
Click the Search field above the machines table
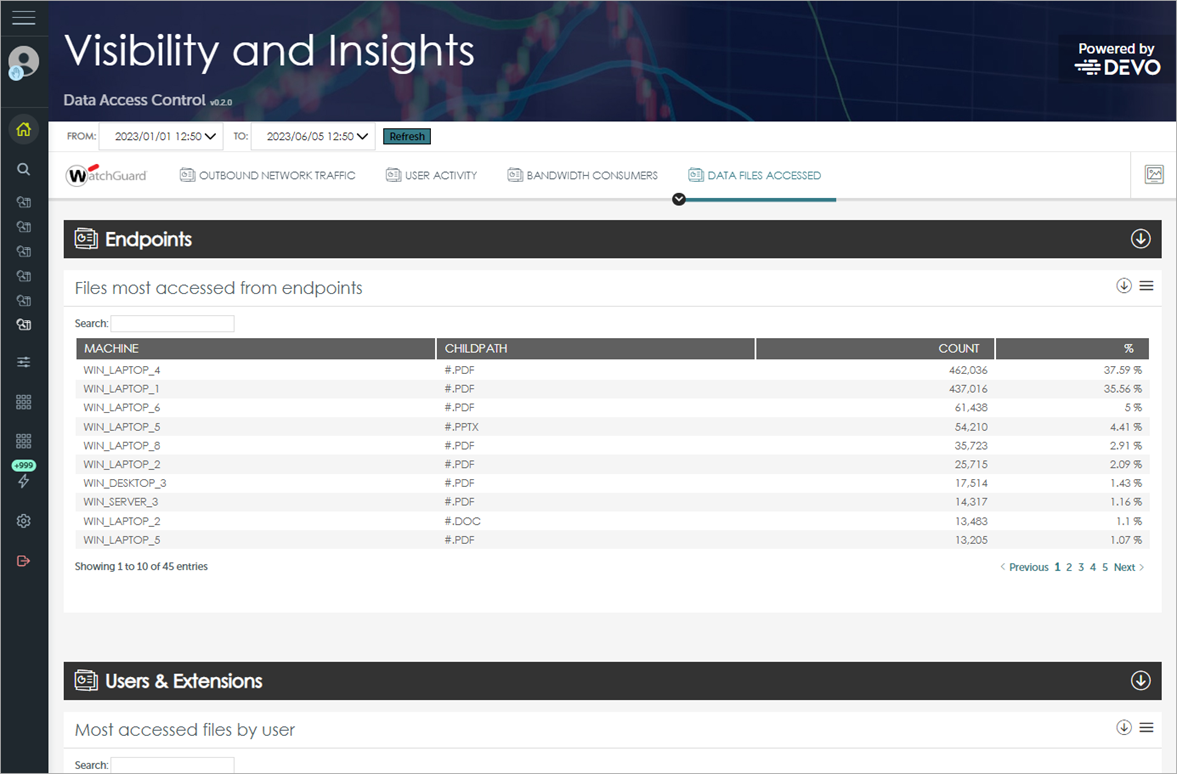[x=172, y=323]
